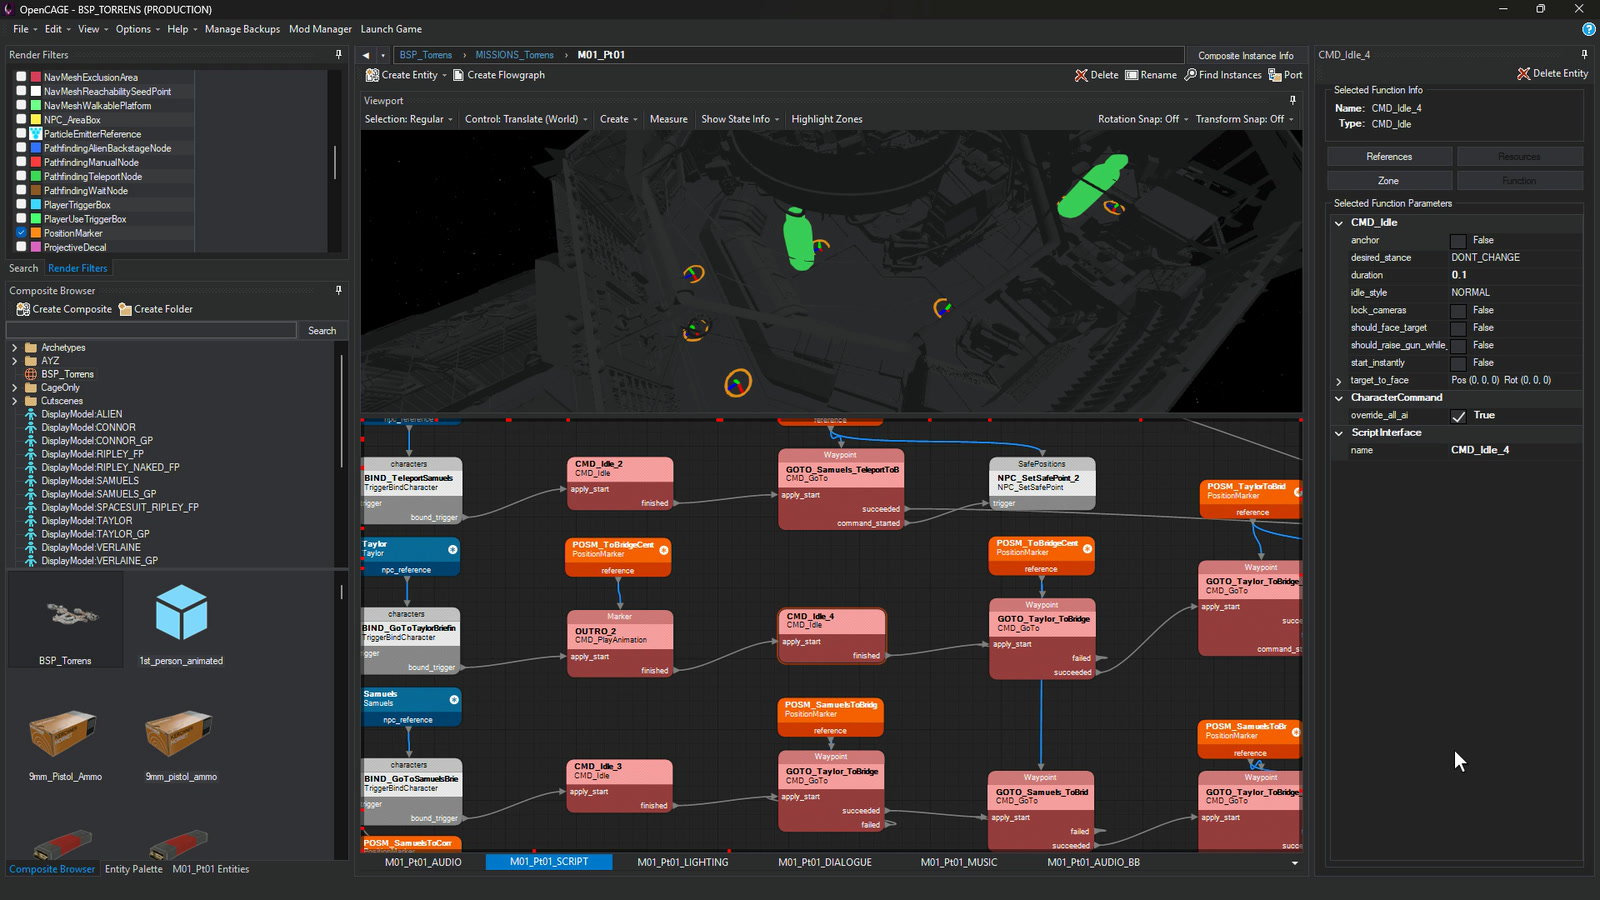Open the Mod Manager menu item
Viewport: 1600px width, 900px height.
coord(320,29)
